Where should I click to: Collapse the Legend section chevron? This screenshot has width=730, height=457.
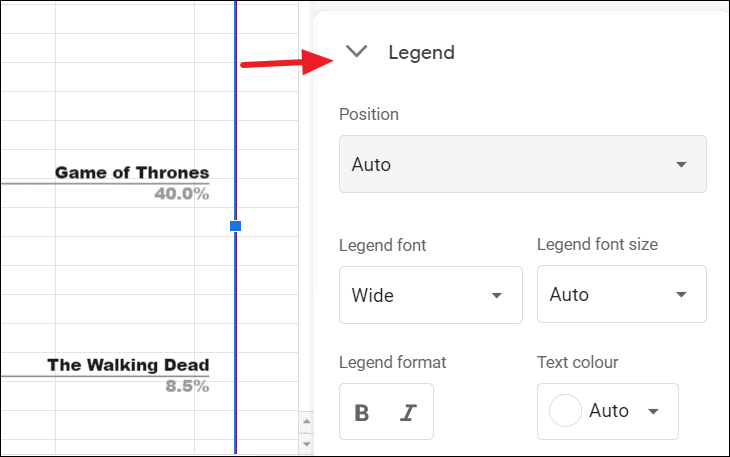[x=357, y=51]
